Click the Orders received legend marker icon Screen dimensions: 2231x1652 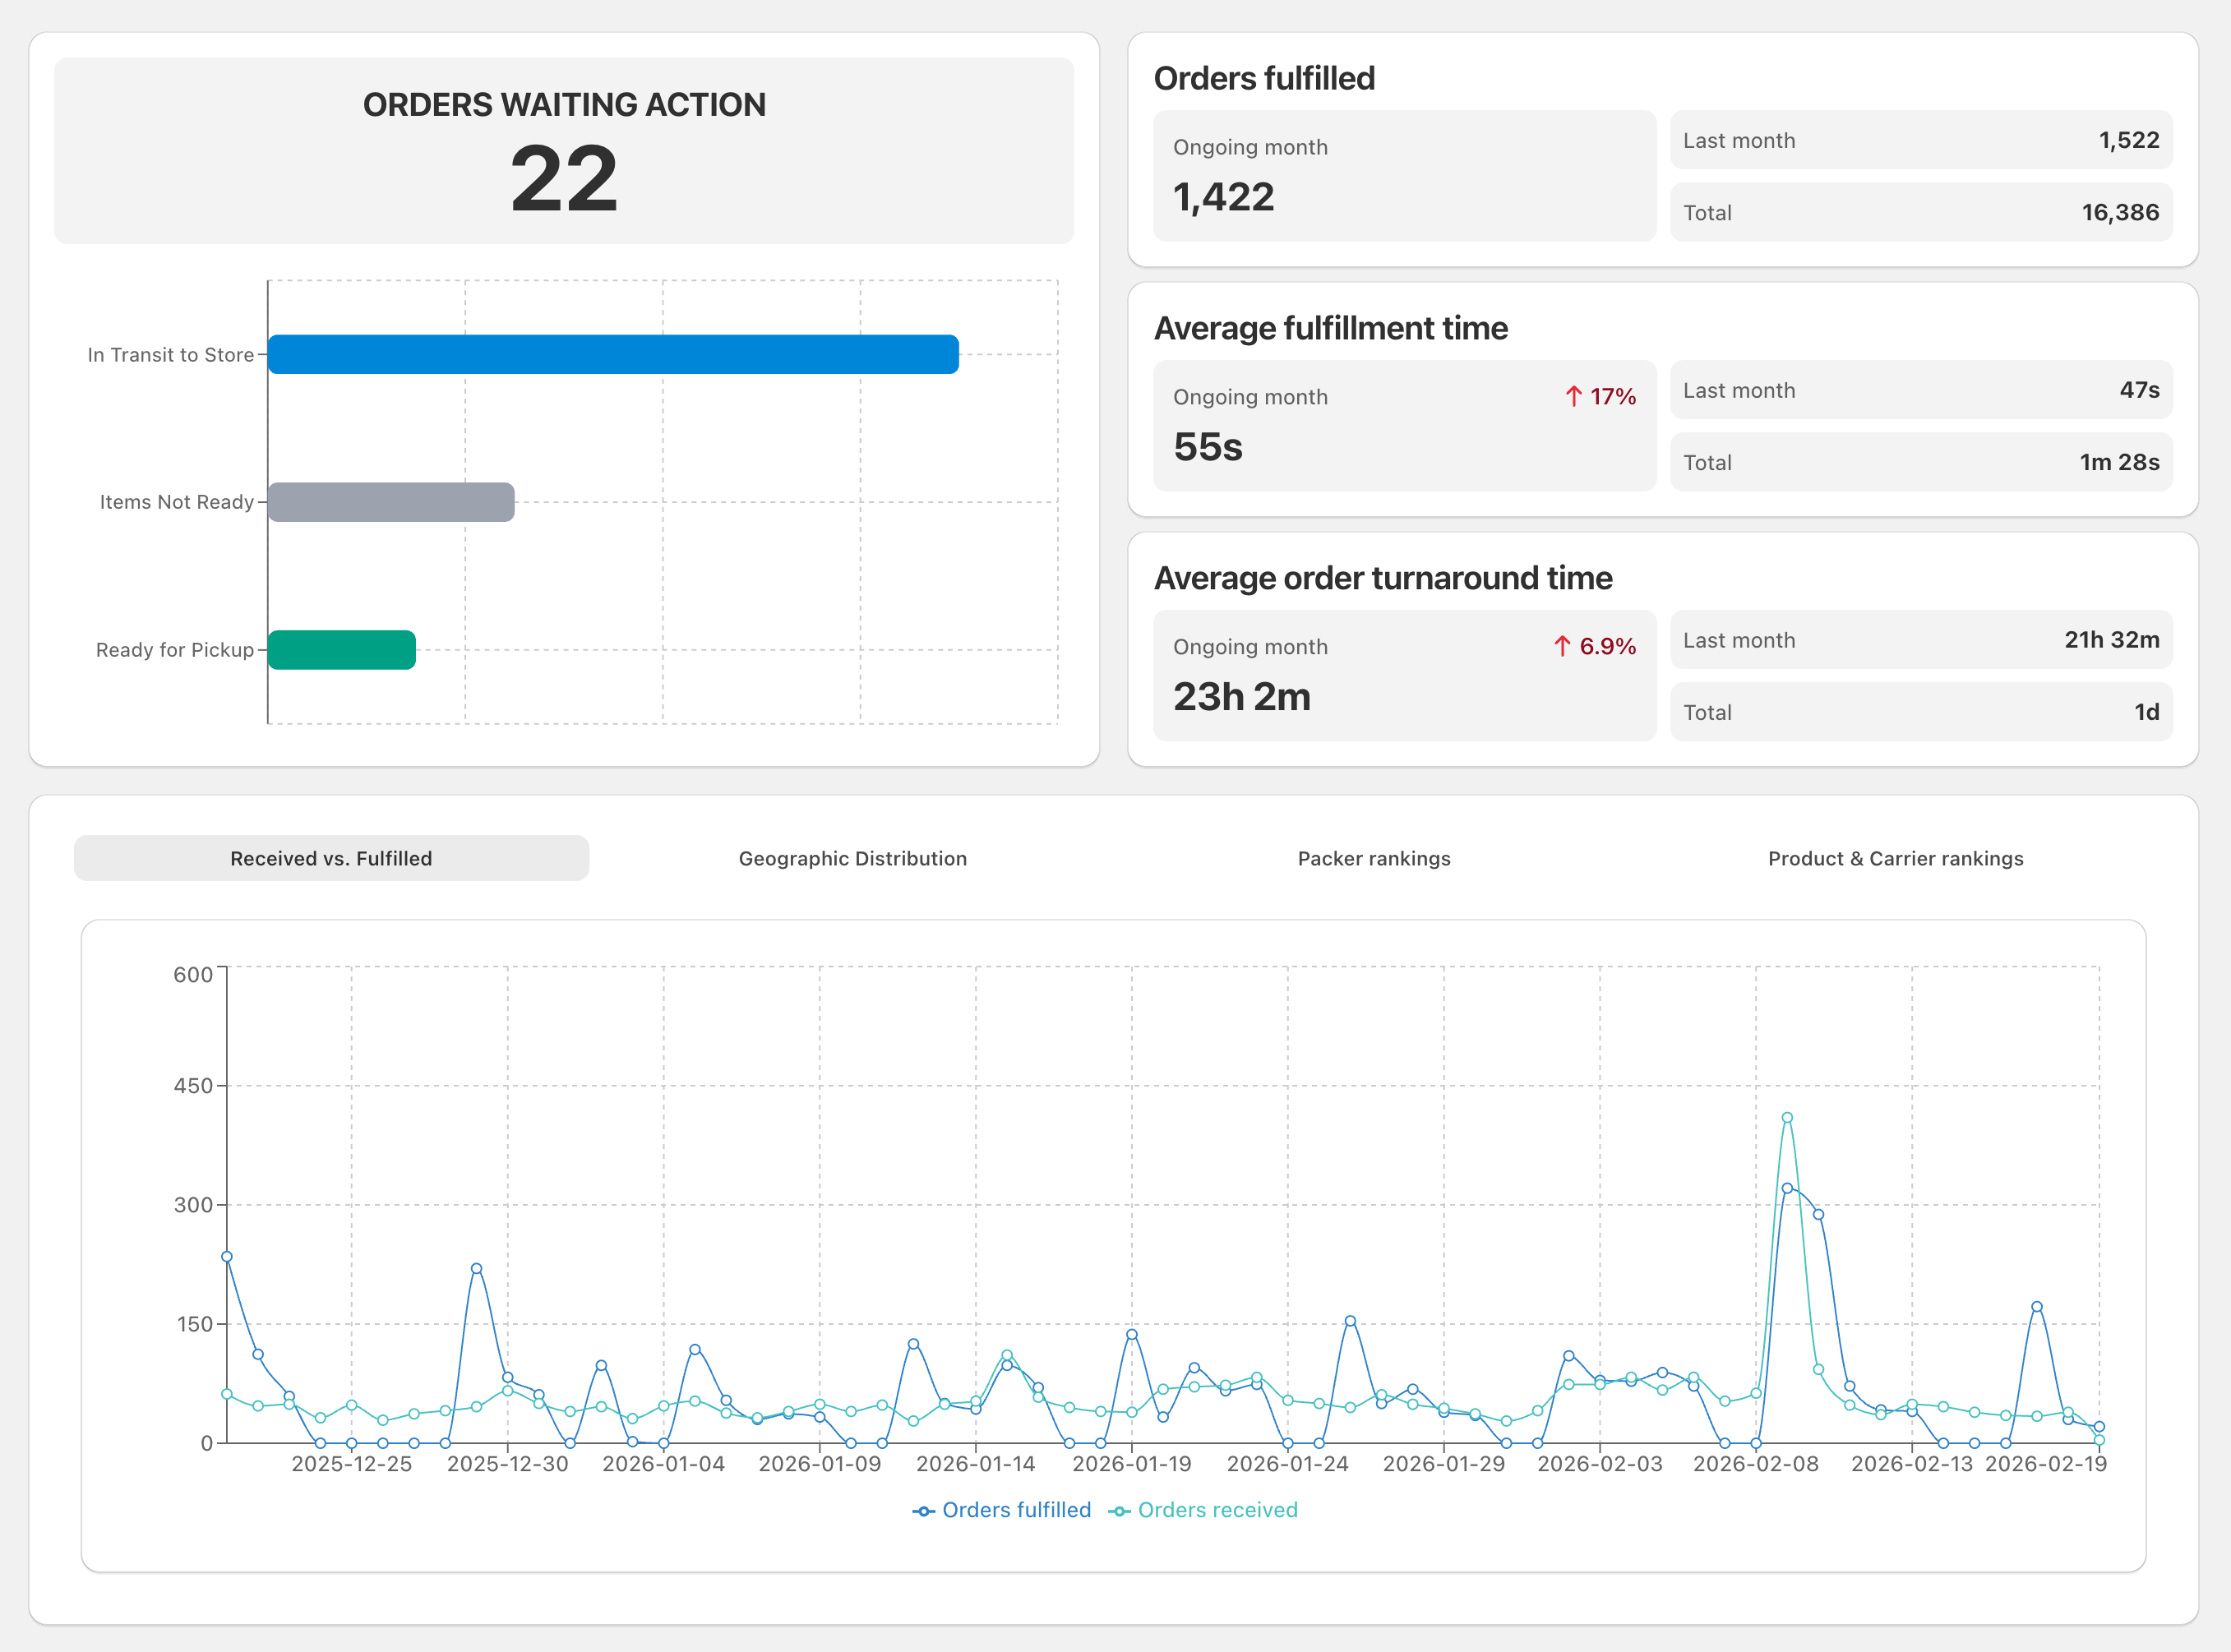click(1119, 1511)
